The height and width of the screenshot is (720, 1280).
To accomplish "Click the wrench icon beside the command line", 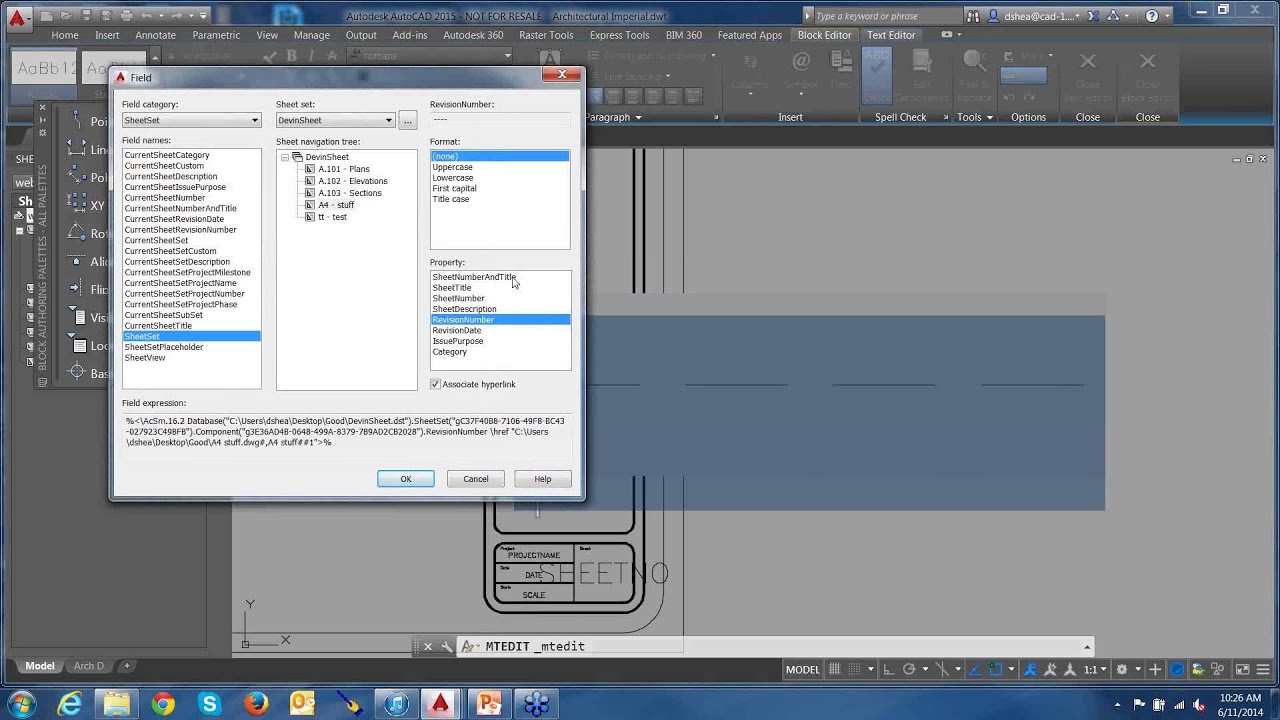I will coord(446,647).
